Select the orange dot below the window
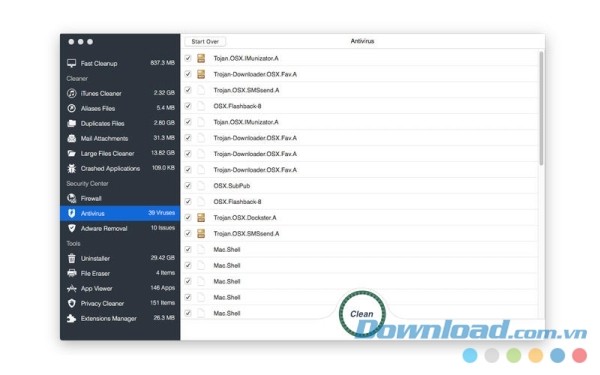 536,355
